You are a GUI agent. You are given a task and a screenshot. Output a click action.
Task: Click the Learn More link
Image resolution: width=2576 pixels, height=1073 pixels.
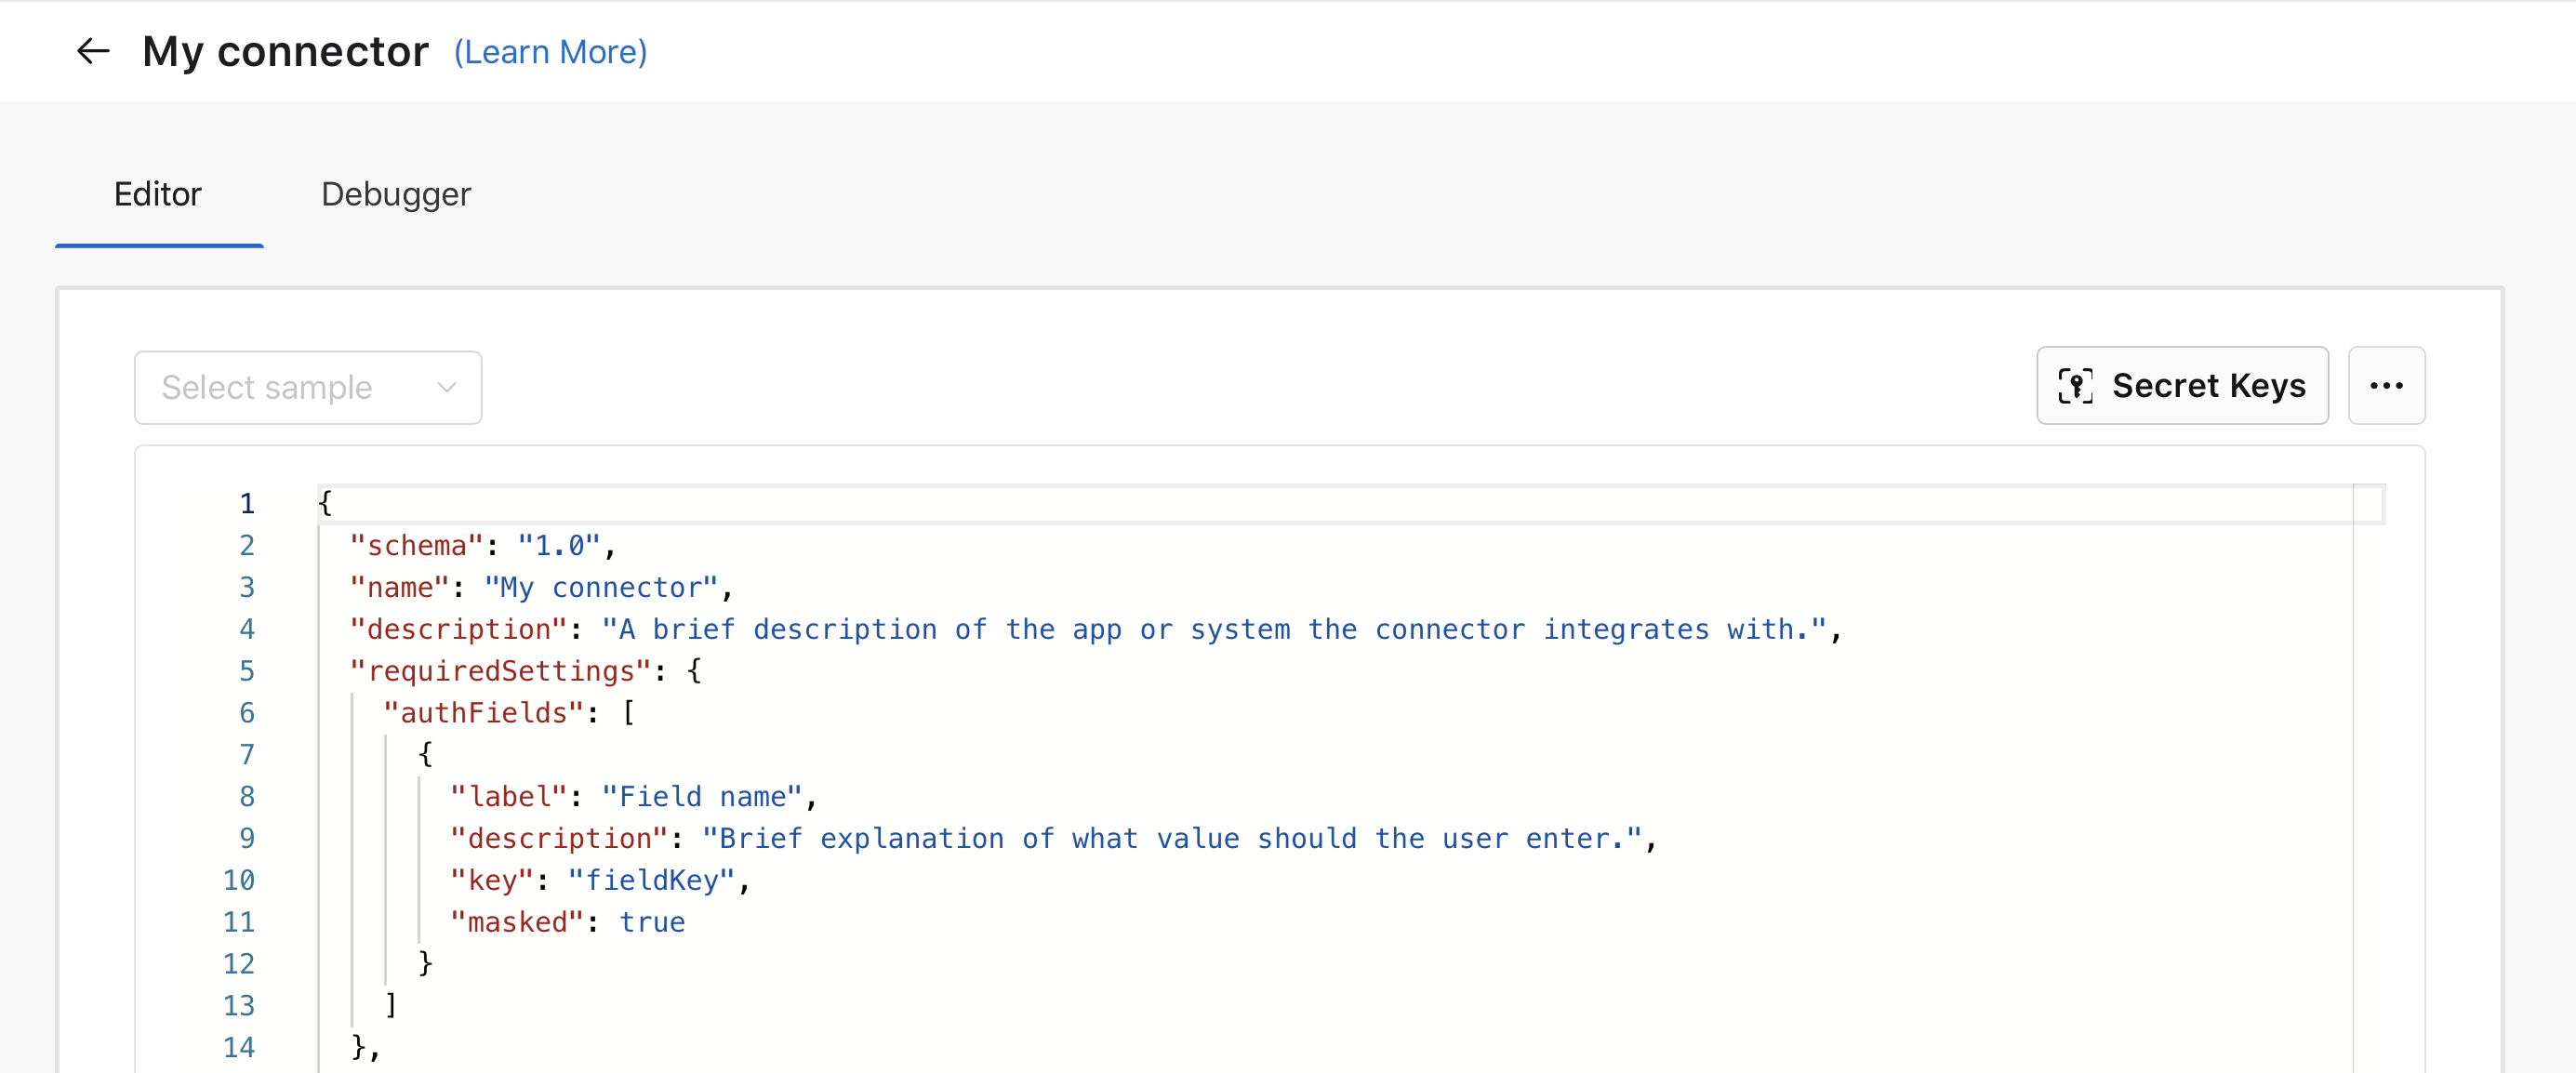[x=551, y=53]
